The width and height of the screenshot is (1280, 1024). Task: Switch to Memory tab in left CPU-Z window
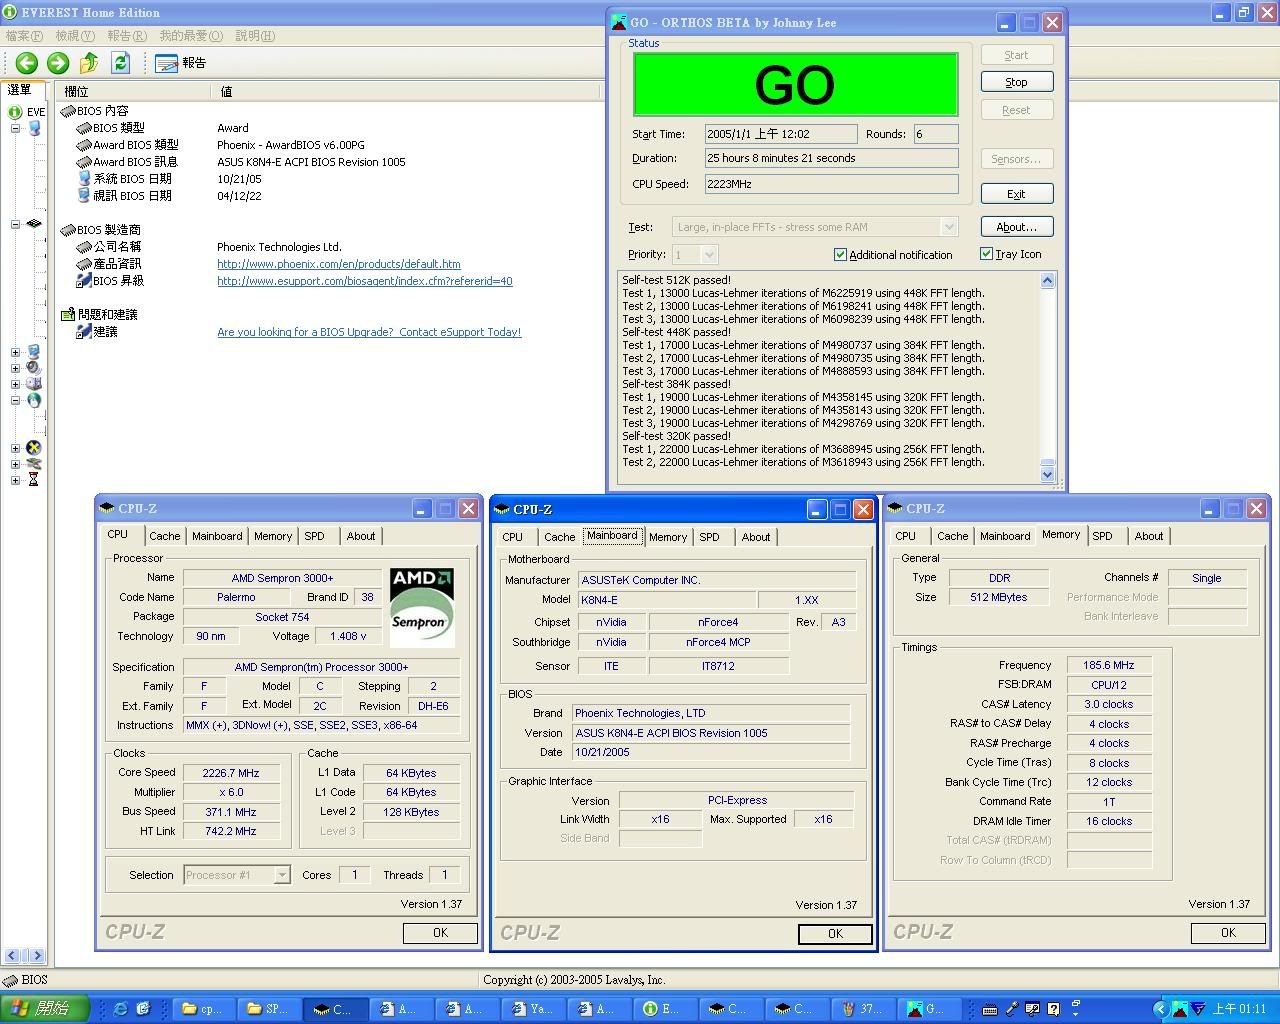(x=273, y=536)
